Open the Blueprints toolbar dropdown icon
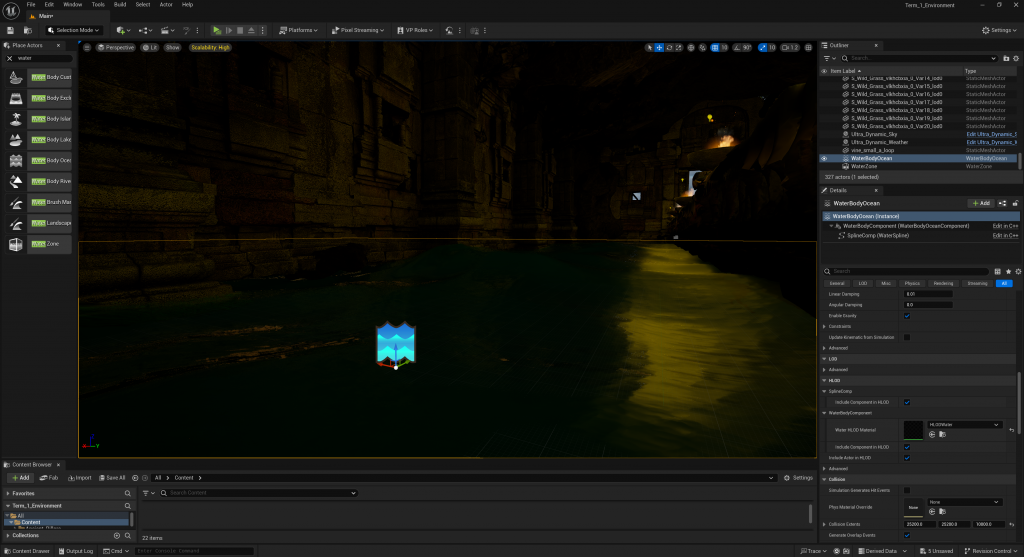Screen dimensions: 1024x557 (x=144, y=30)
